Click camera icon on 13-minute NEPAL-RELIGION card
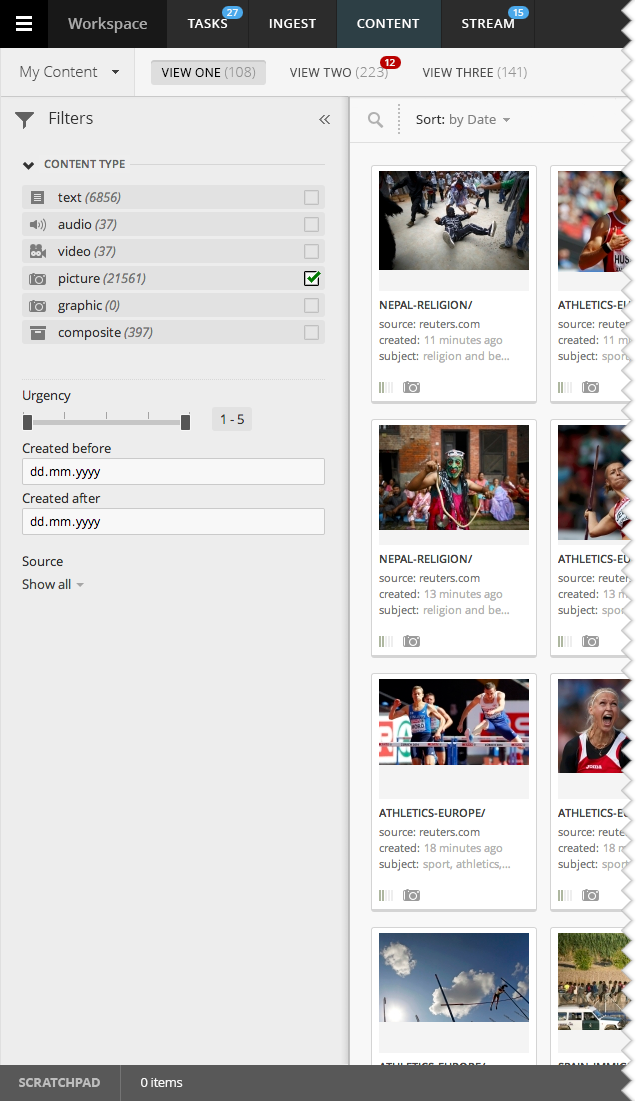The image size is (640, 1101). [412, 641]
